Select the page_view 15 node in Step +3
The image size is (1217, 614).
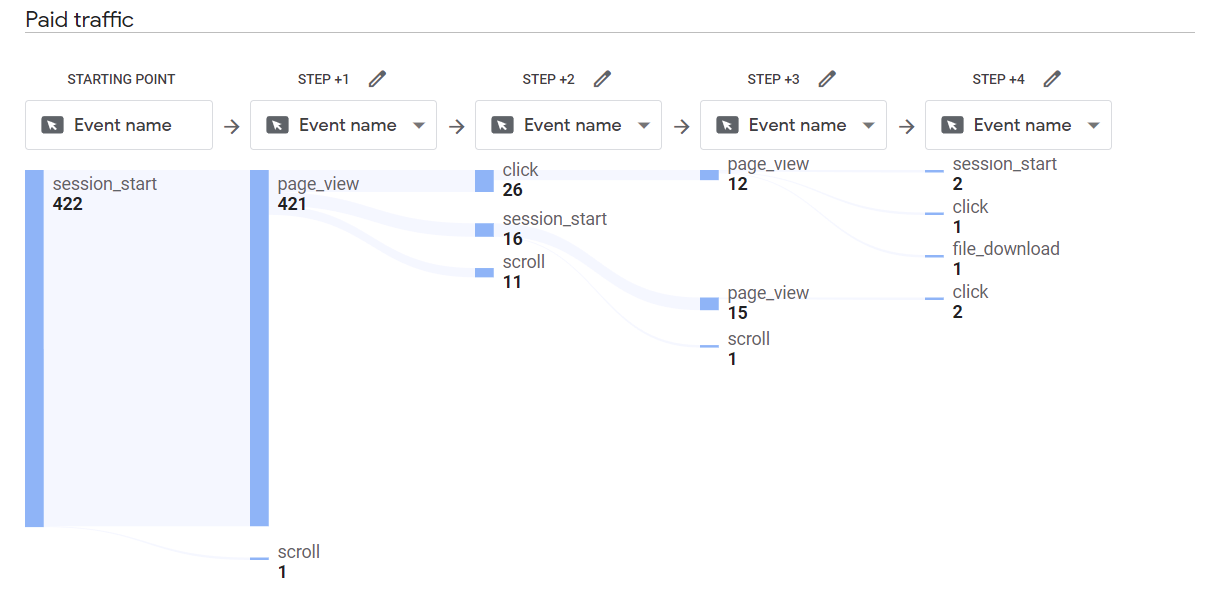coord(709,303)
